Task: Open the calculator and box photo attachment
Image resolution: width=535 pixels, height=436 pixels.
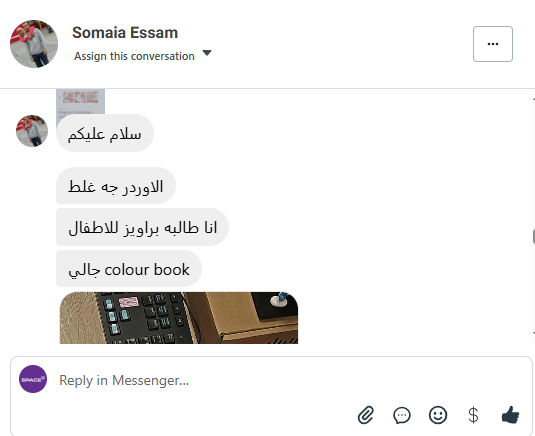Action: [179, 318]
